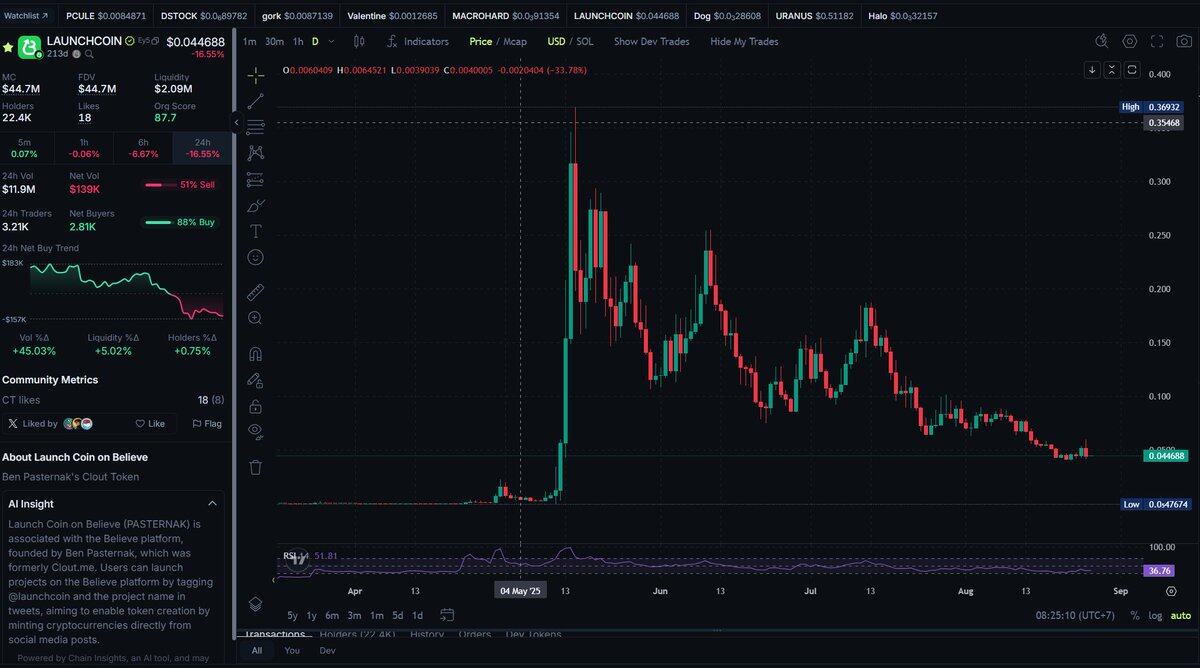
Task: Set chart range to 5y
Action: (x=292, y=615)
